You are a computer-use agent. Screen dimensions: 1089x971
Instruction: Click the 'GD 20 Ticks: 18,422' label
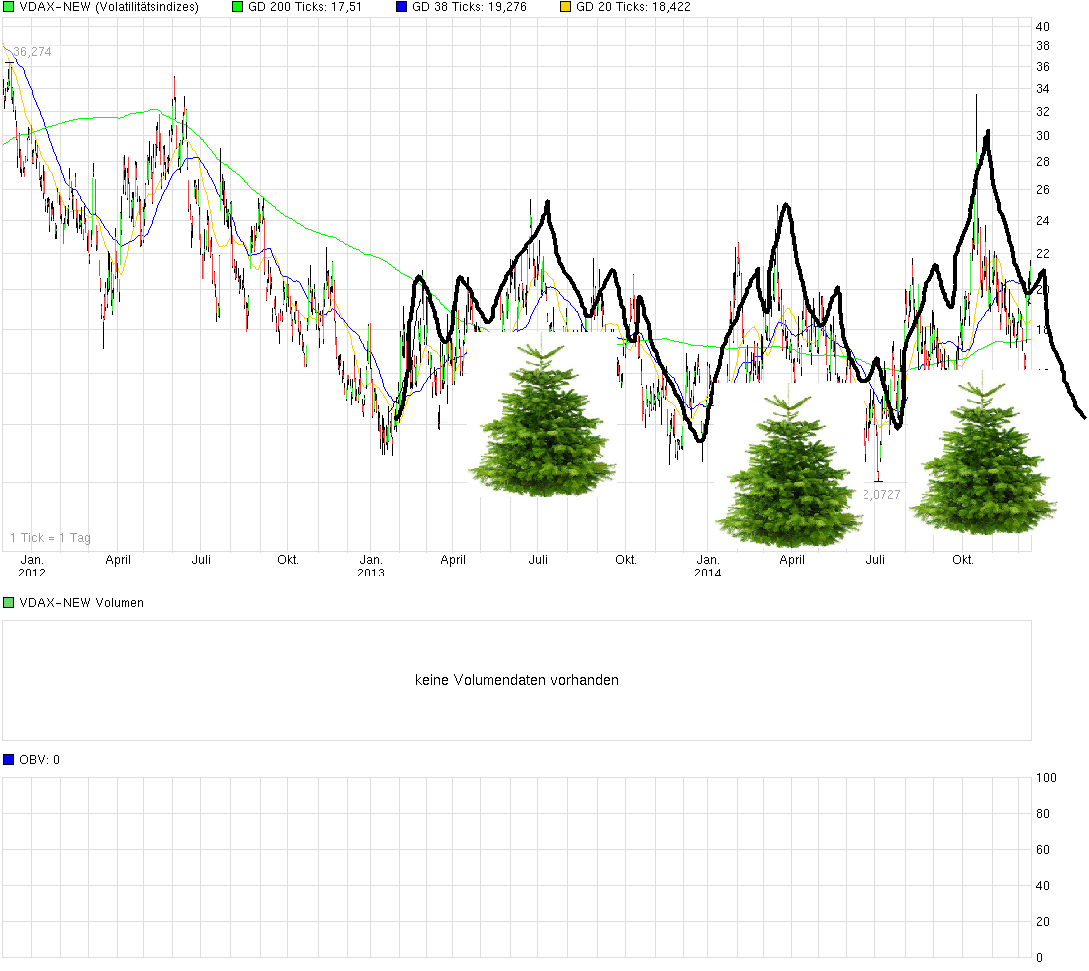pos(633,7)
